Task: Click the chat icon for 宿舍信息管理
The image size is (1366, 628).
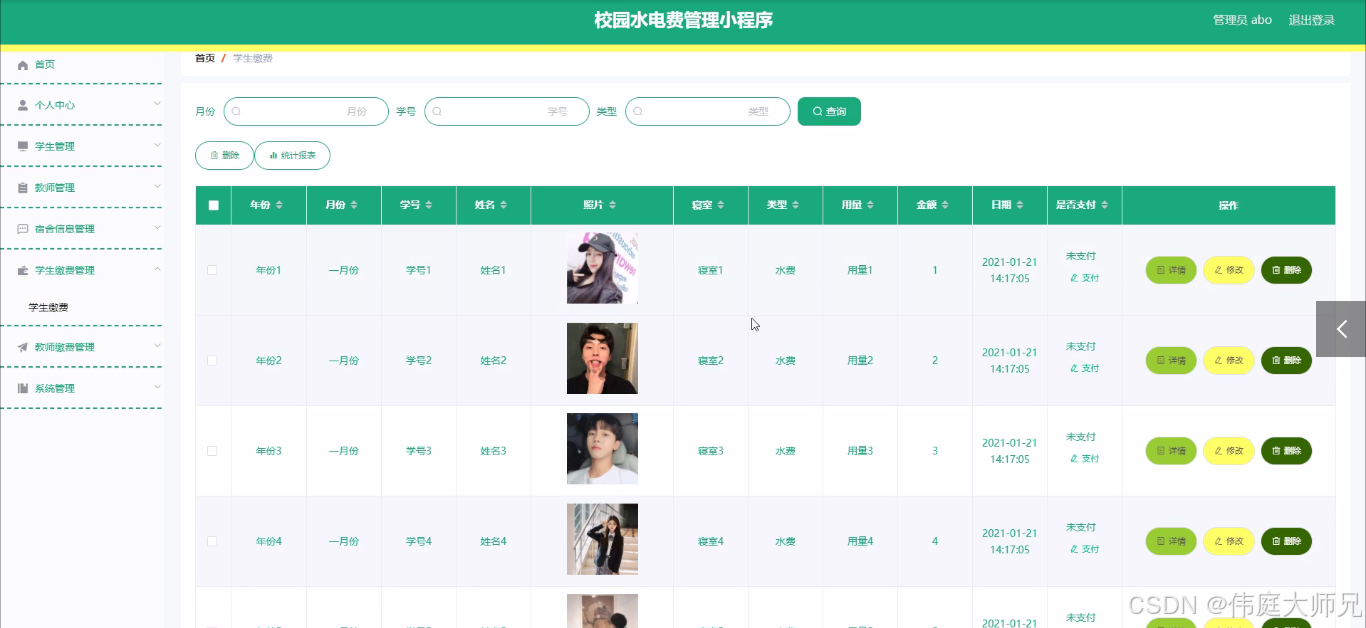Action: coord(23,229)
